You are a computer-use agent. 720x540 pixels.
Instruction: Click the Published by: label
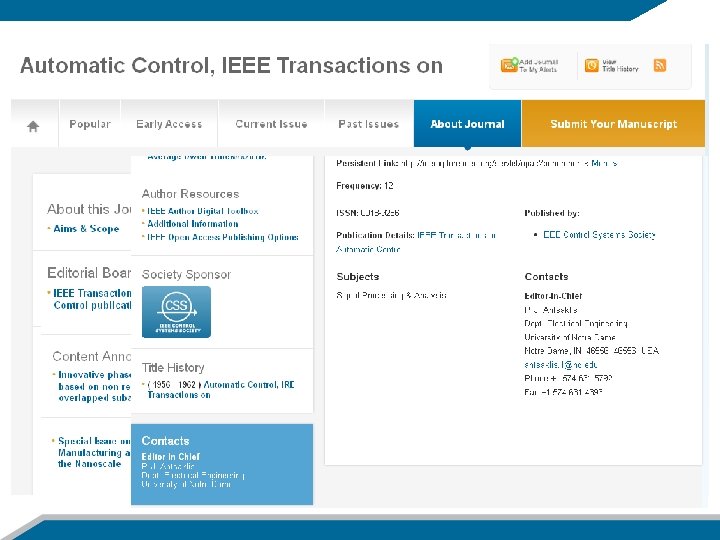[x=552, y=213]
